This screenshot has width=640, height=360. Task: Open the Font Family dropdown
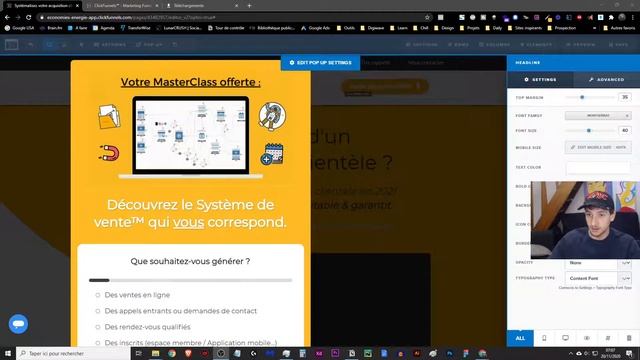coord(598,116)
